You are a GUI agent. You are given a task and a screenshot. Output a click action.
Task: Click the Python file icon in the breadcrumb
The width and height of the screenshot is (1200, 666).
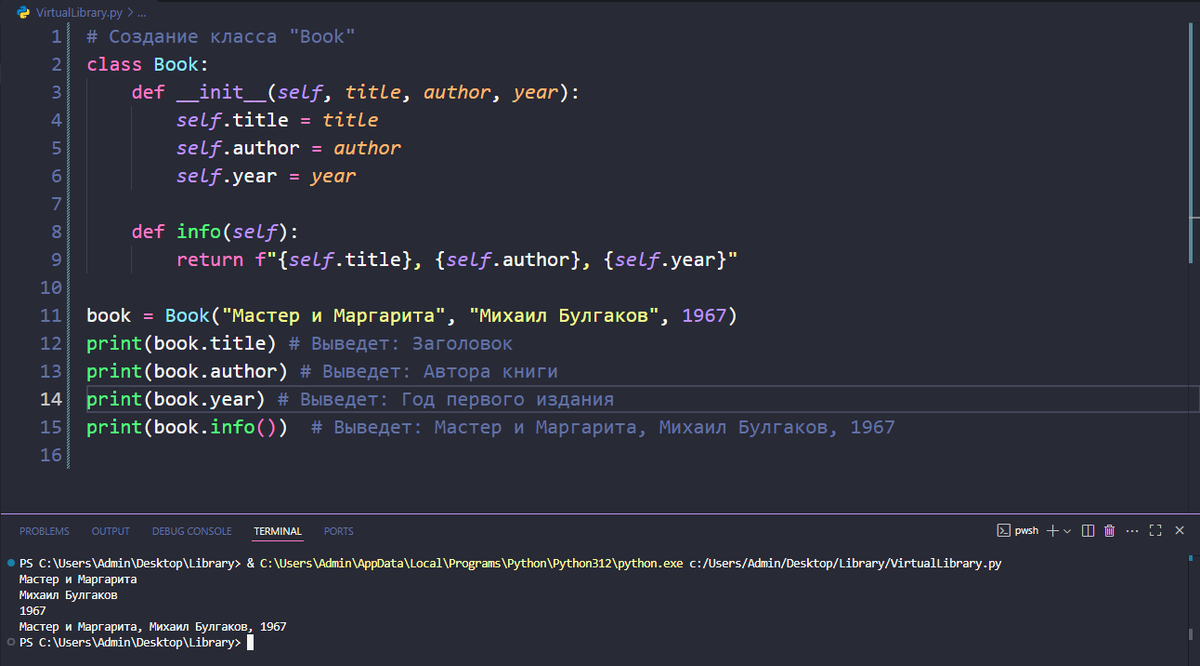pos(23,13)
